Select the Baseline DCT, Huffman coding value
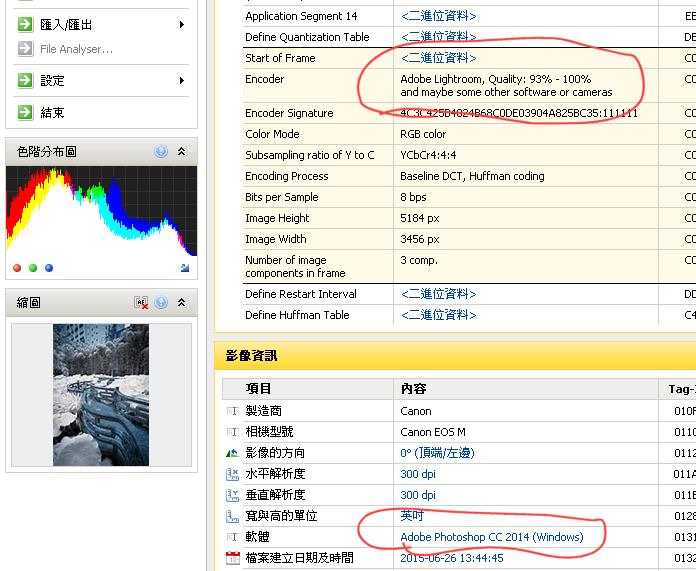The width and height of the screenshot is (696, 571). coord(472,176)
